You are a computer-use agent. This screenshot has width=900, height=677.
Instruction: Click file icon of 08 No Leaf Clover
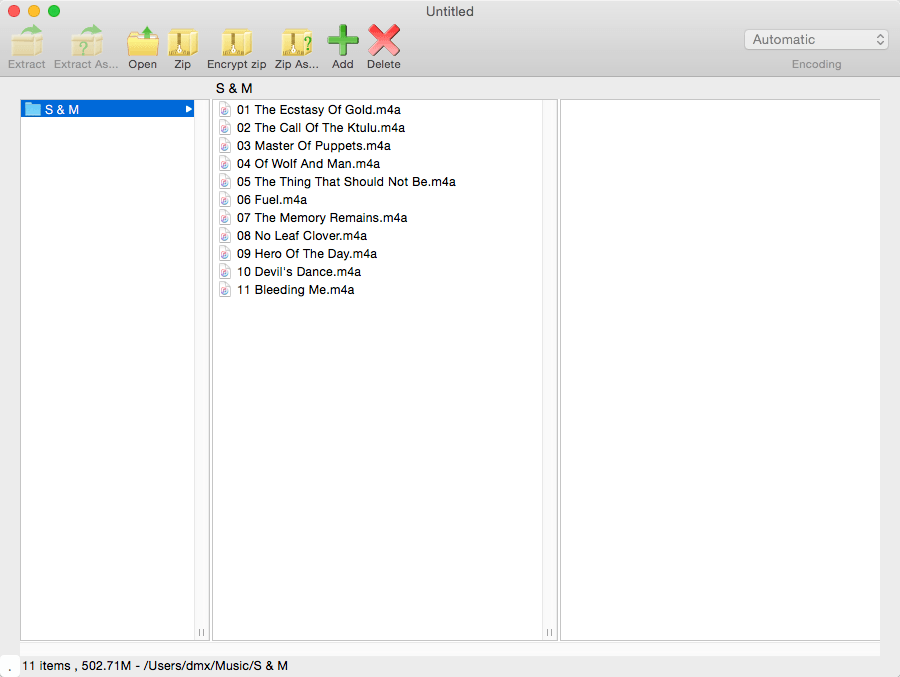225,235
